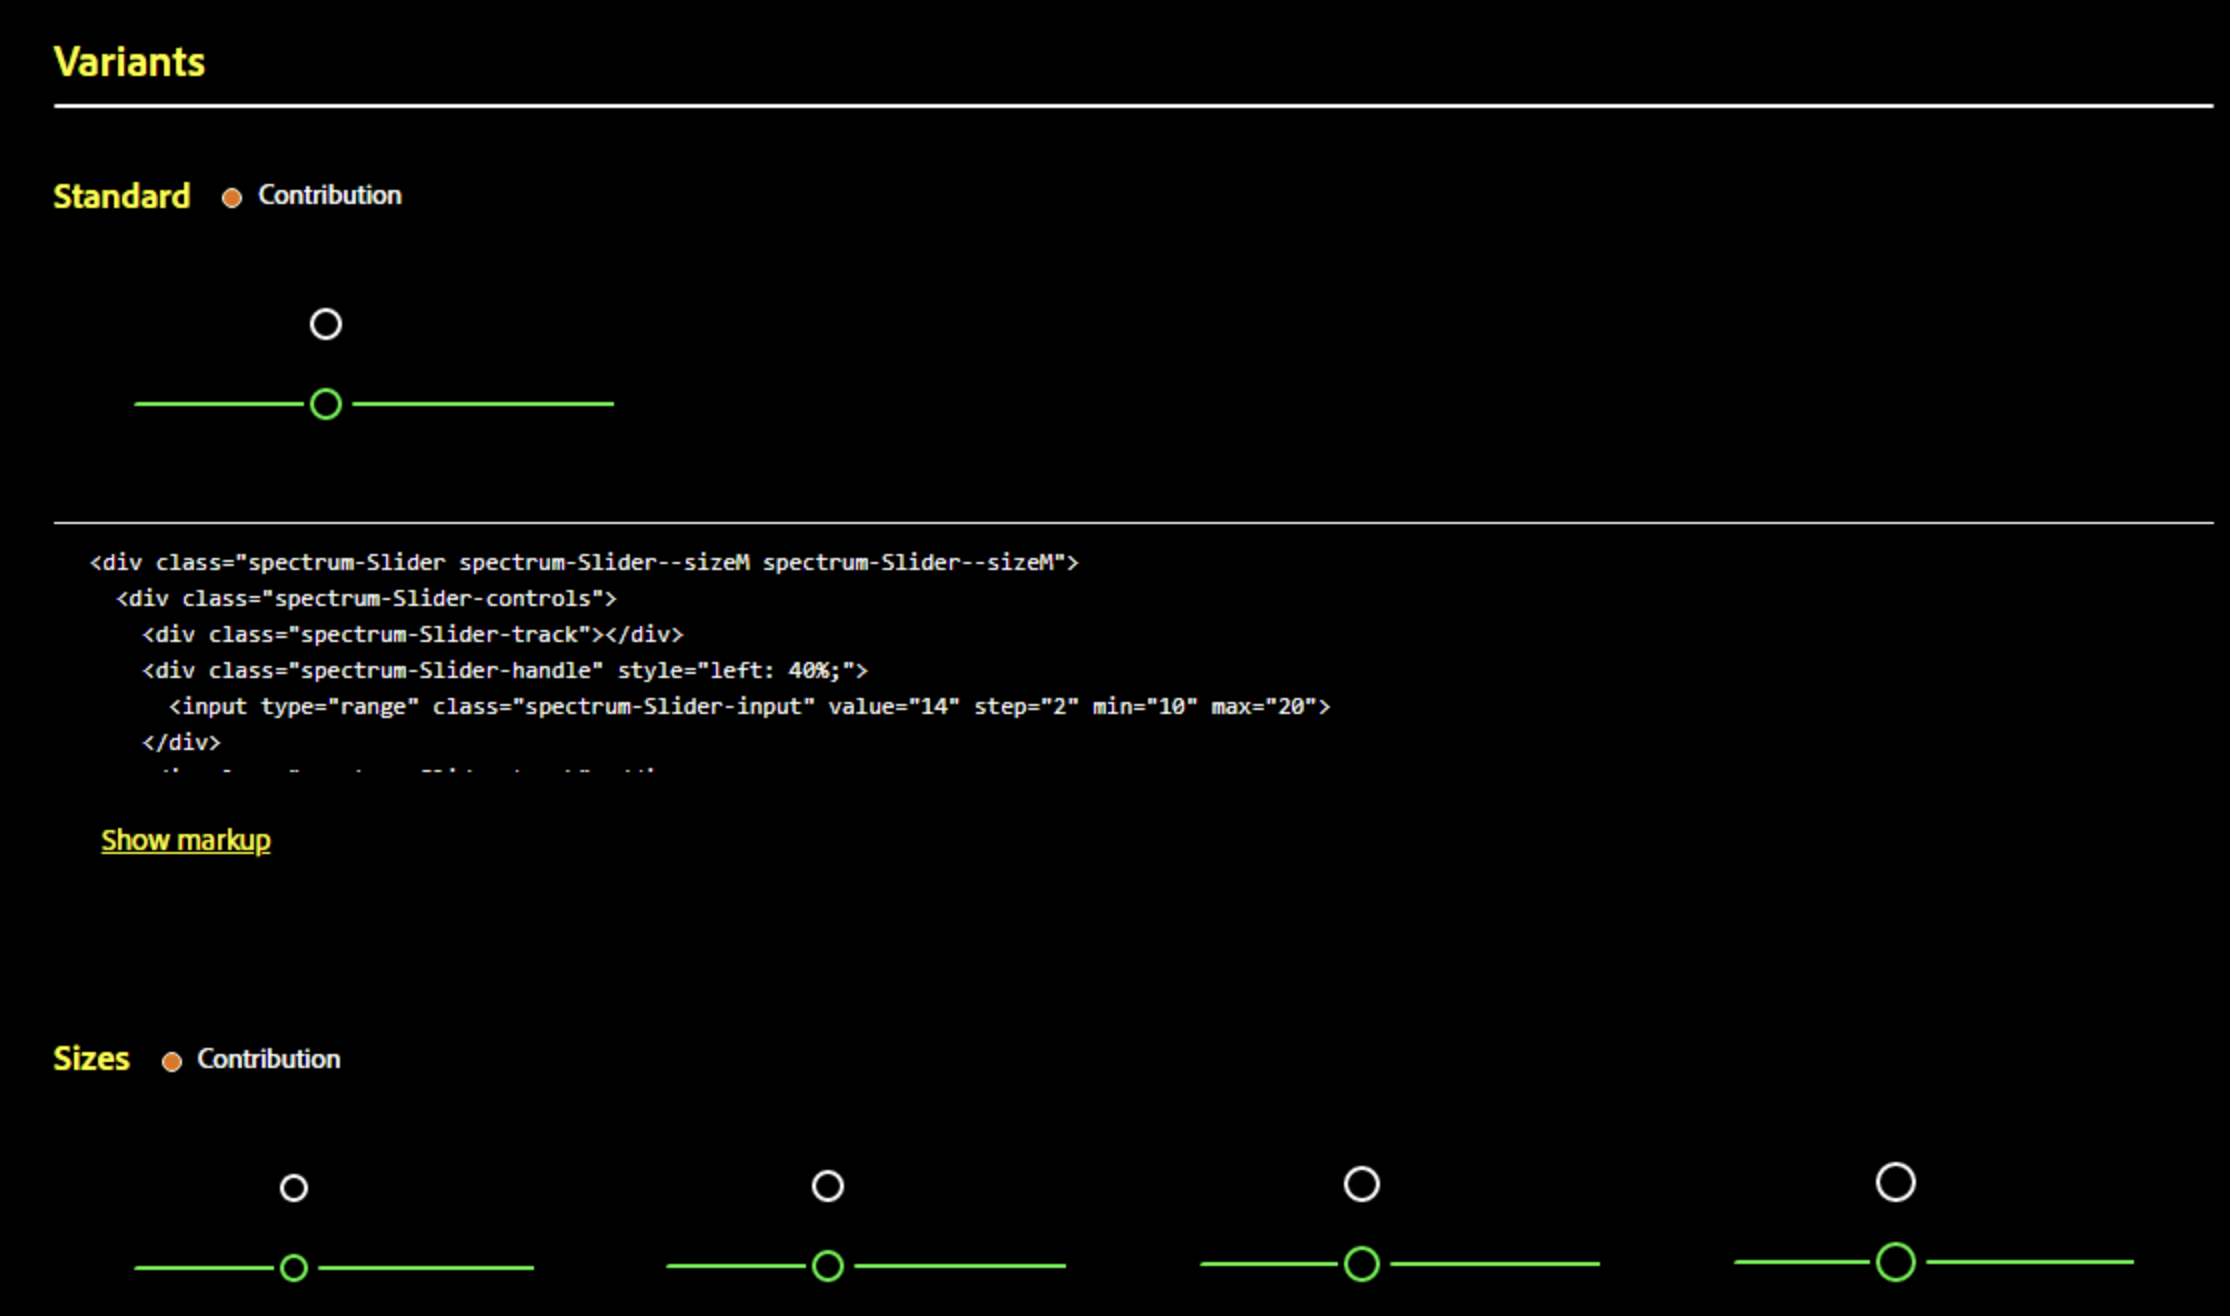The width and height of the screenshot is (2230, 1316).
Task: Click the Contribution label next to Sizes
Action: point(269,1059)
